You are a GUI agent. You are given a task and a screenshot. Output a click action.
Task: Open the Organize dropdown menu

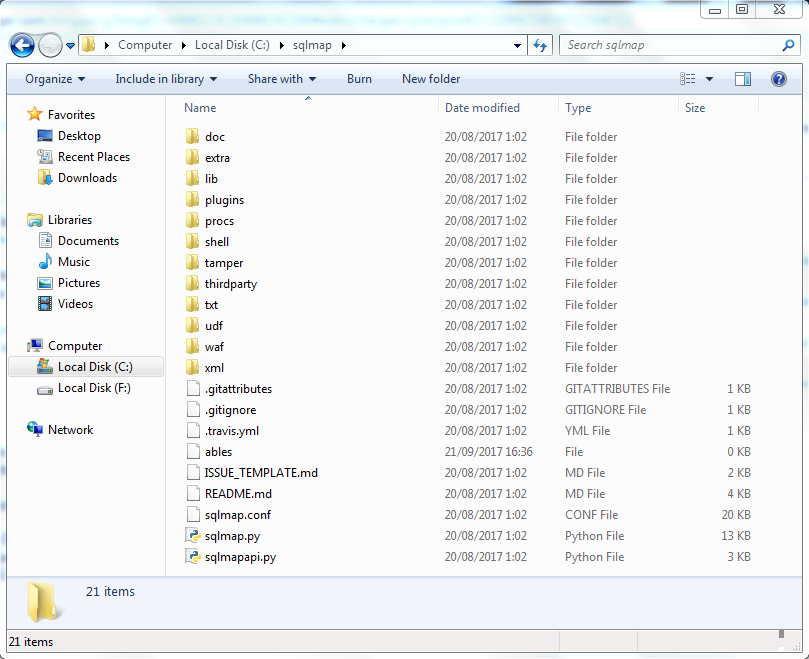point(55,79)
